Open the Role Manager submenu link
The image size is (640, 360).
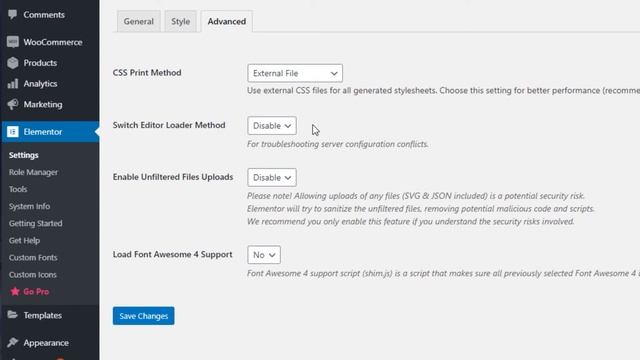pyautogui.click(x=33, y=172)
